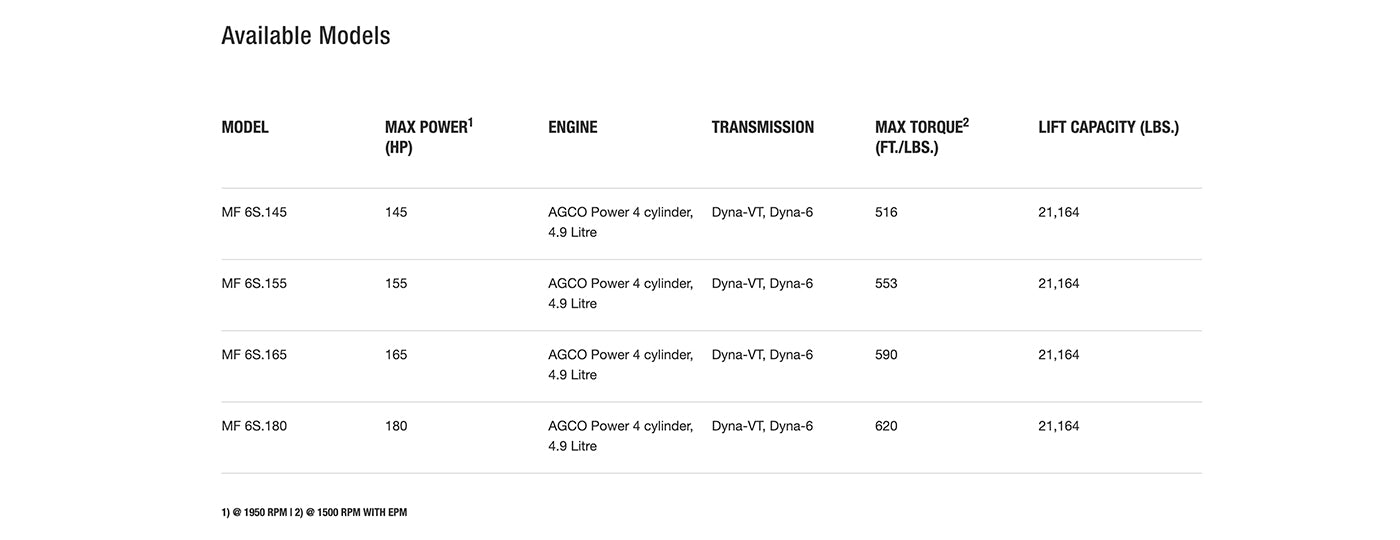Viewport: 1400px width, 540px height.
Task: Click the 516 max torque value
Action: point(886,212)
